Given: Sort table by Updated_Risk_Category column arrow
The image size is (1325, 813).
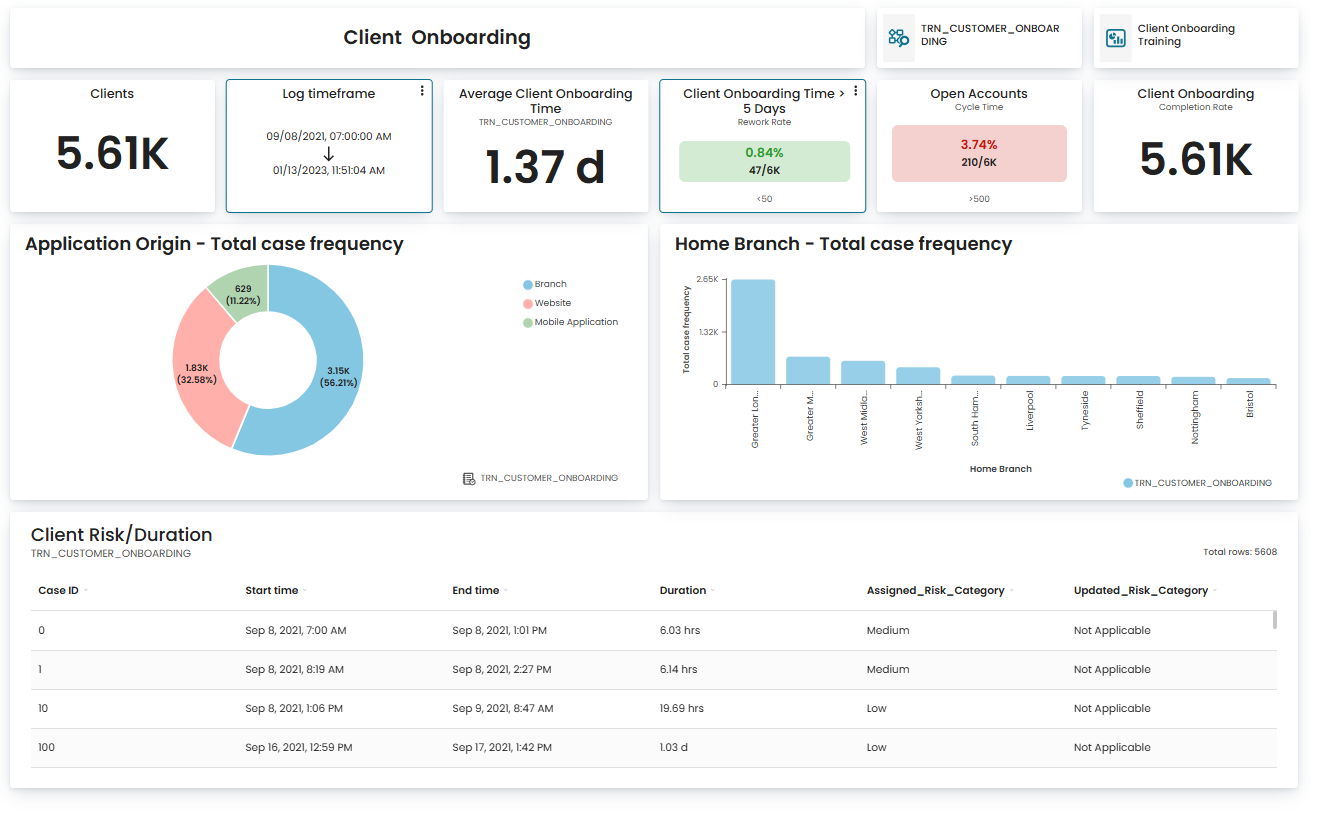Looking at the screenshot, I should (1215, 591).
